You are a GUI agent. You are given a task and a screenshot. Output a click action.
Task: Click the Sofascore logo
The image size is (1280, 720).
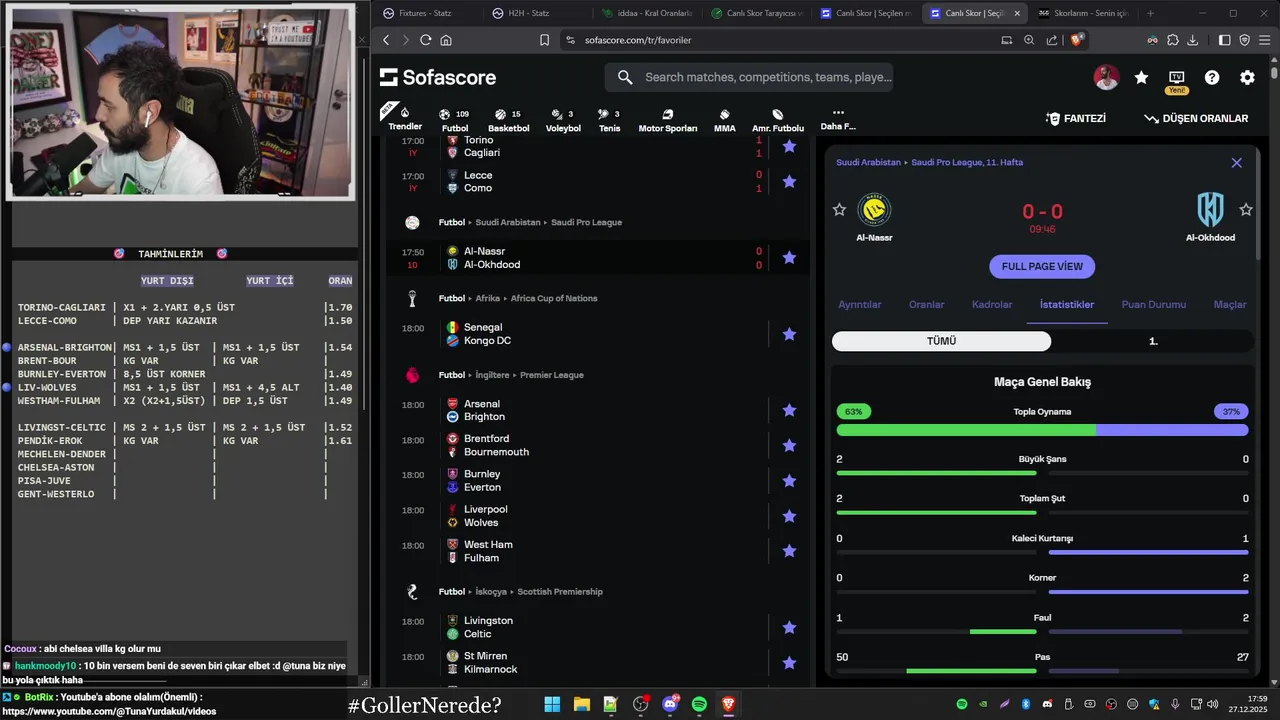[437, 77]
